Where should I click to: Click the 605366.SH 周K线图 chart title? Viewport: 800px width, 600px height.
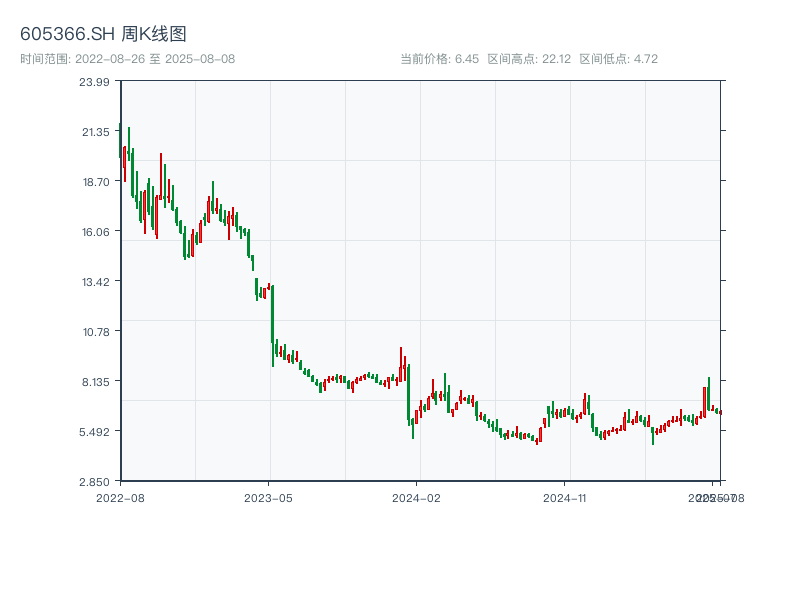(103, 34)
